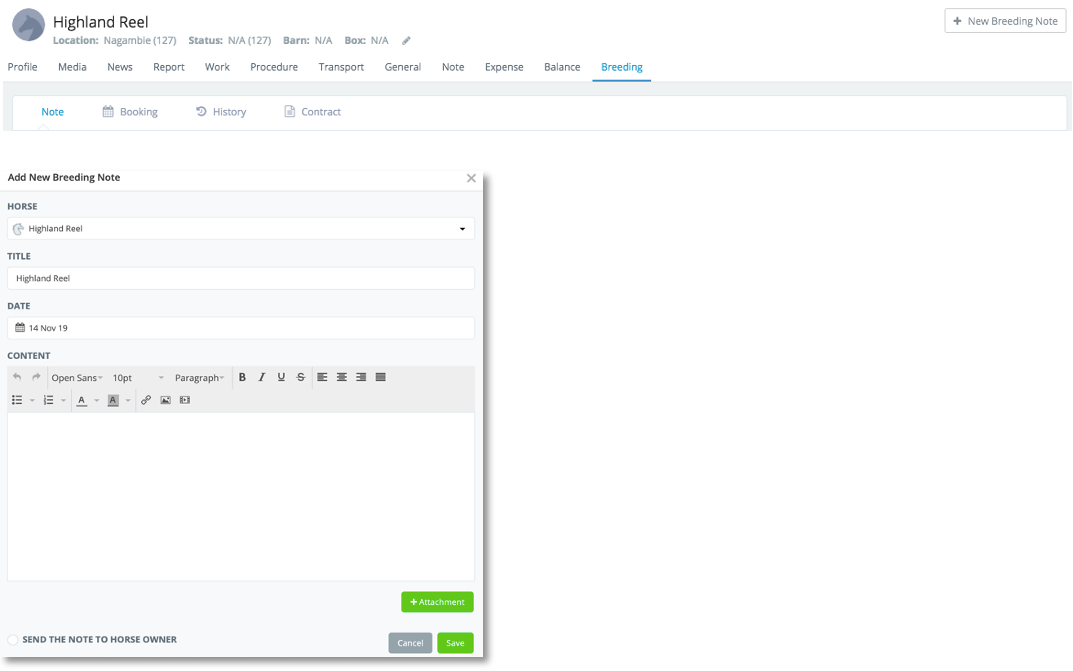
Task: Open the Expense tab
Action: [x=504, y=67]
